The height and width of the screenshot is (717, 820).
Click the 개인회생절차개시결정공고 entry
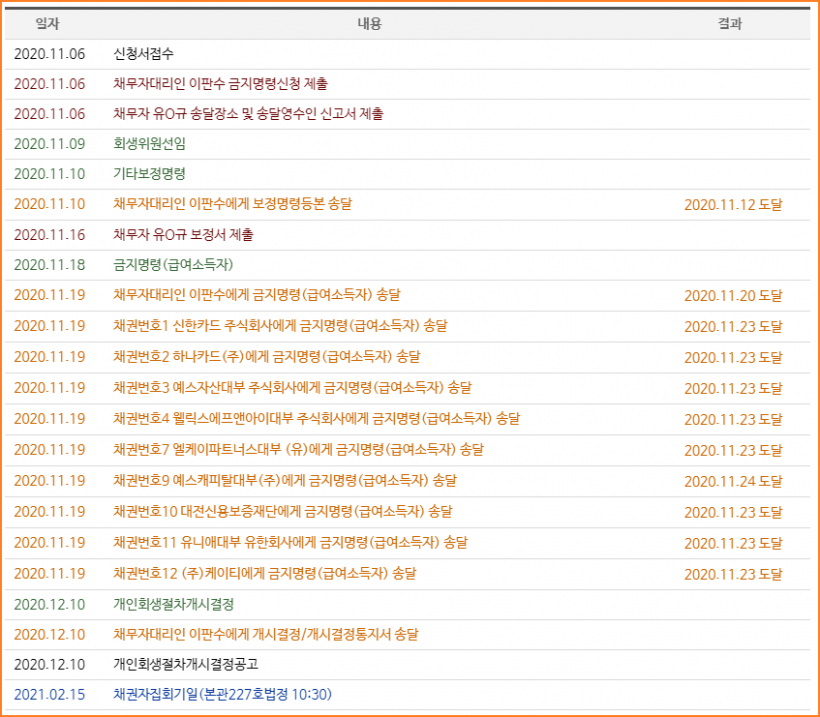coord(186,664)
